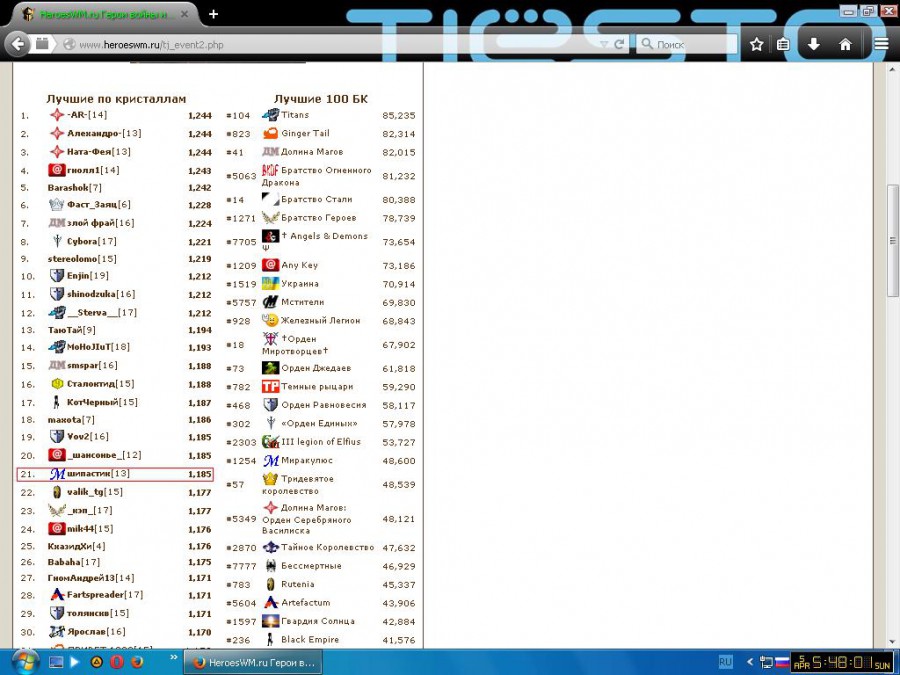Reload the current page
The height and width of the screenshot is (675, 900).
click(x=619, y=44)
